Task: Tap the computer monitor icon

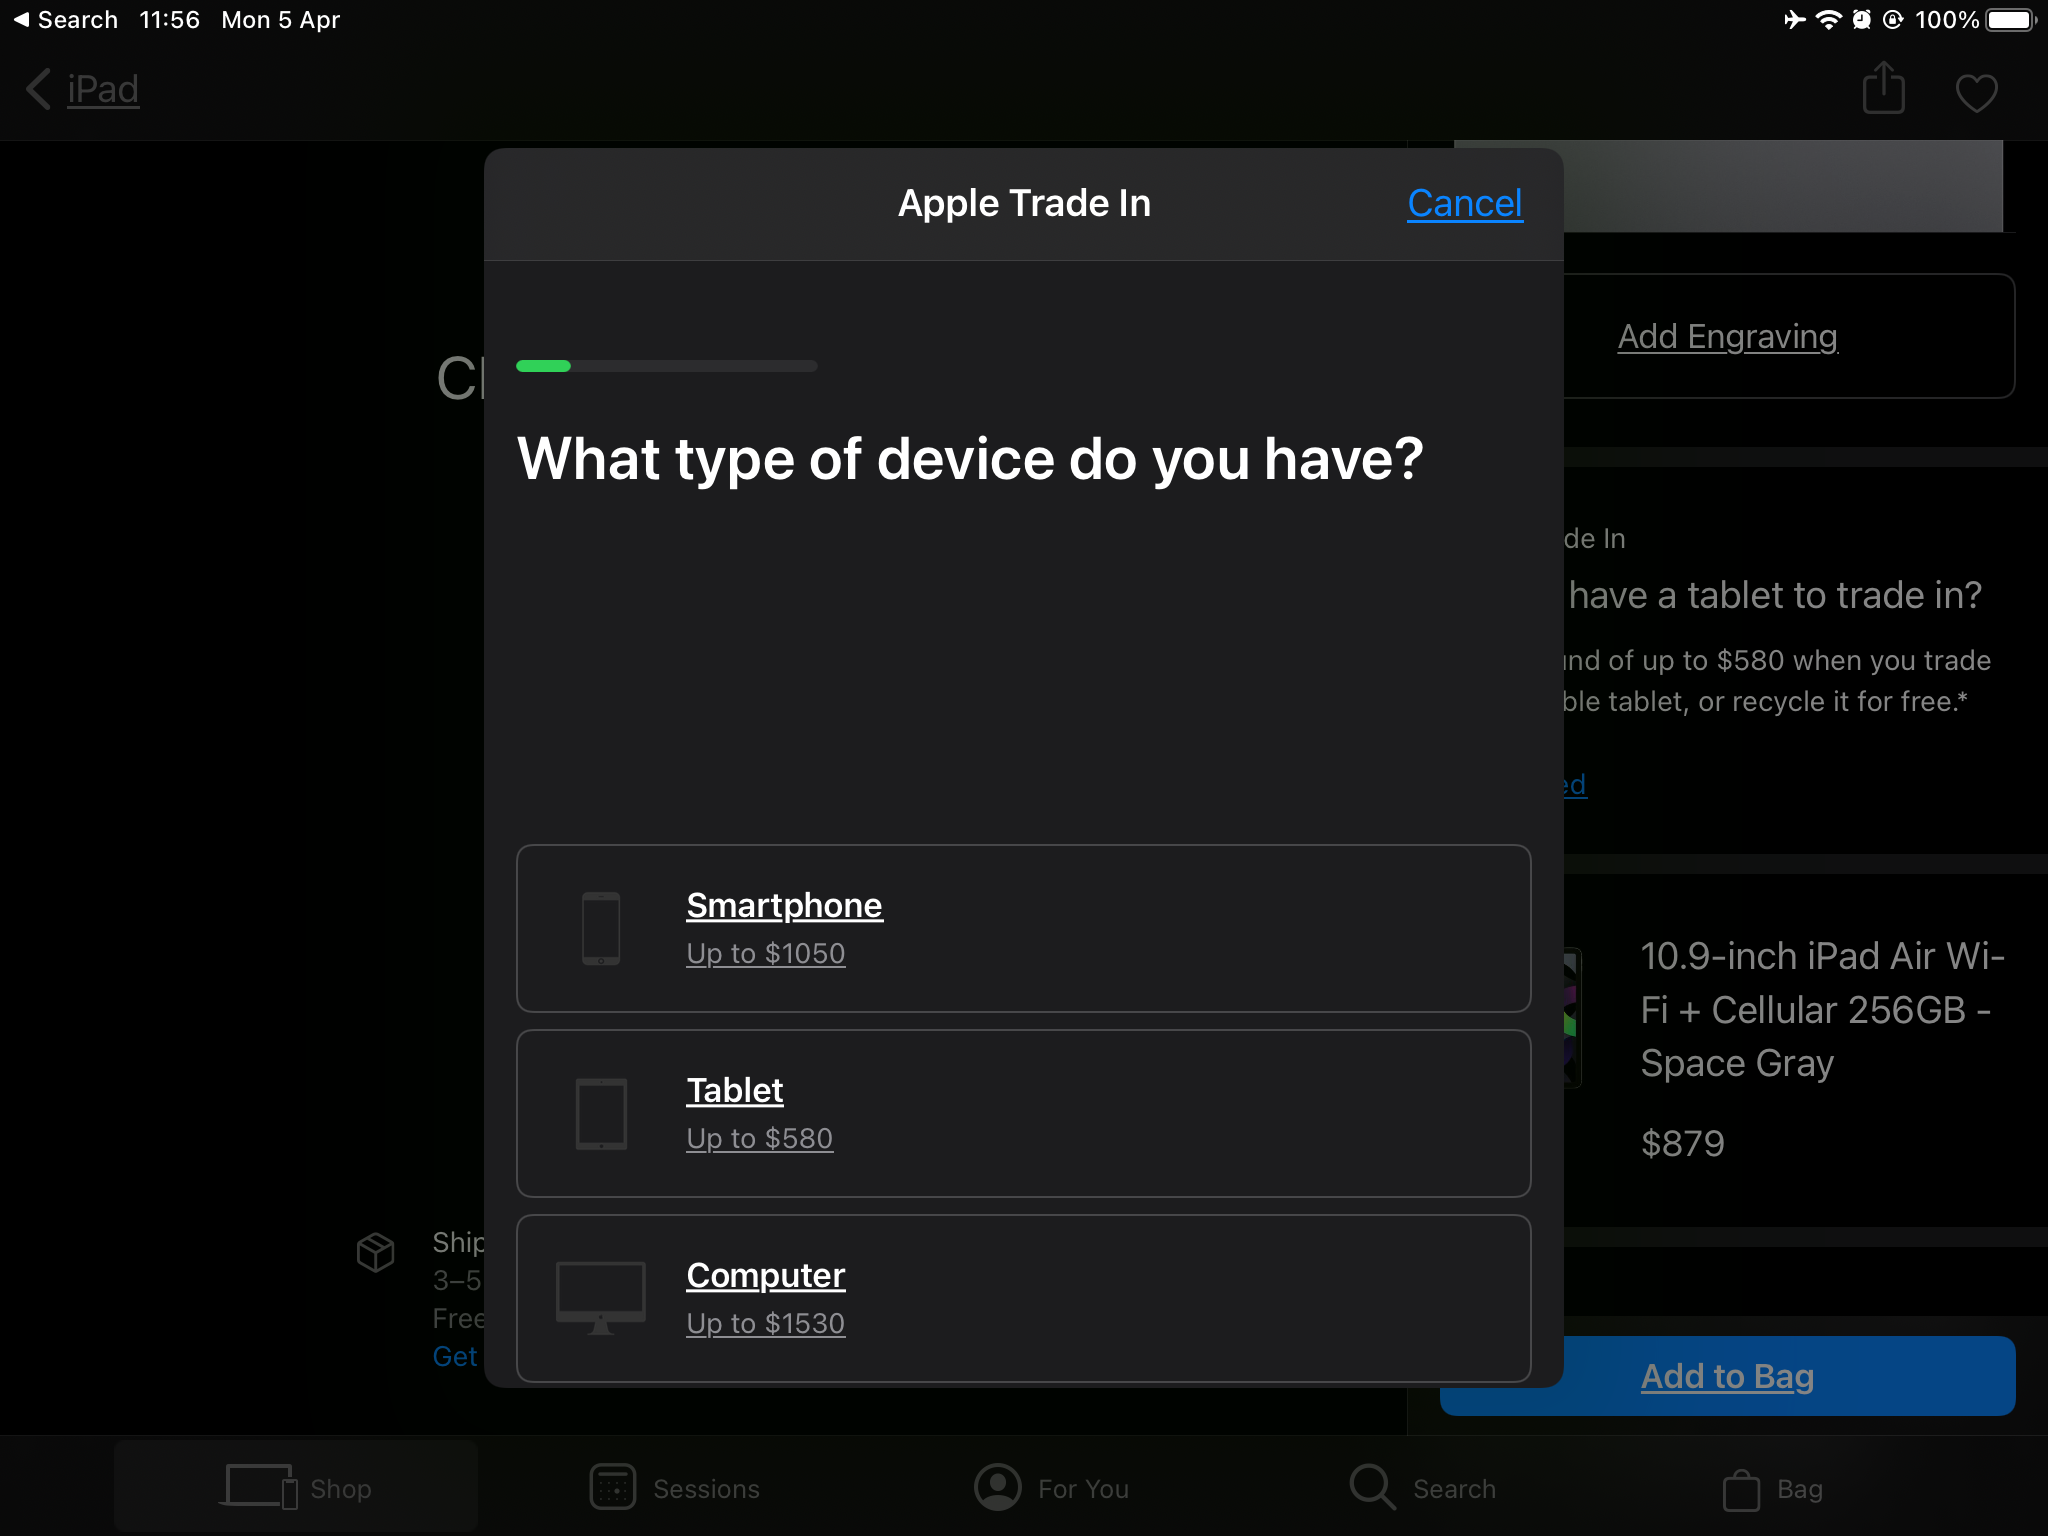Action: coord(600,1297)
